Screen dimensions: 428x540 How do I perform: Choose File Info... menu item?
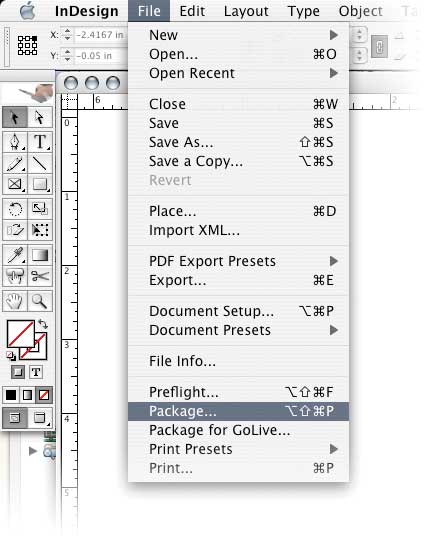click(239, 361)
